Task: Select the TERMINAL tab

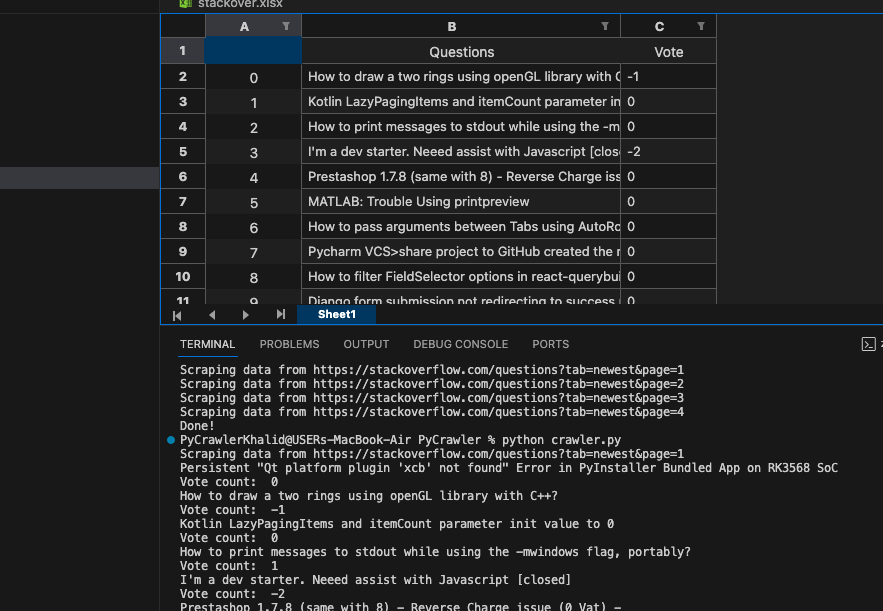Action: (207, 344)
